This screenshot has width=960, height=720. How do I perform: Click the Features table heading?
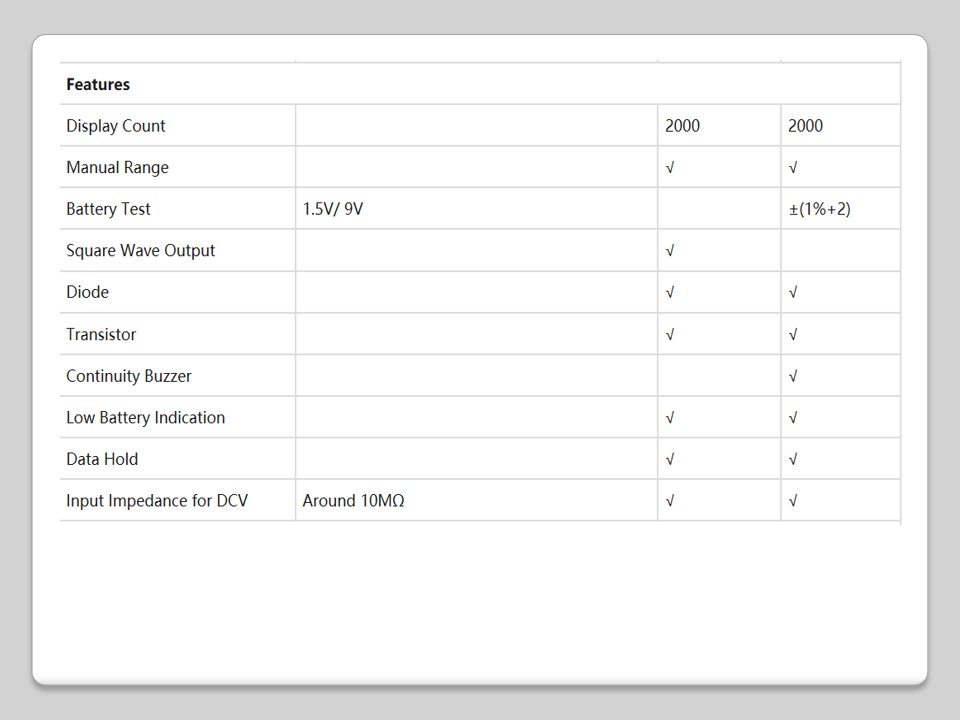98,84
